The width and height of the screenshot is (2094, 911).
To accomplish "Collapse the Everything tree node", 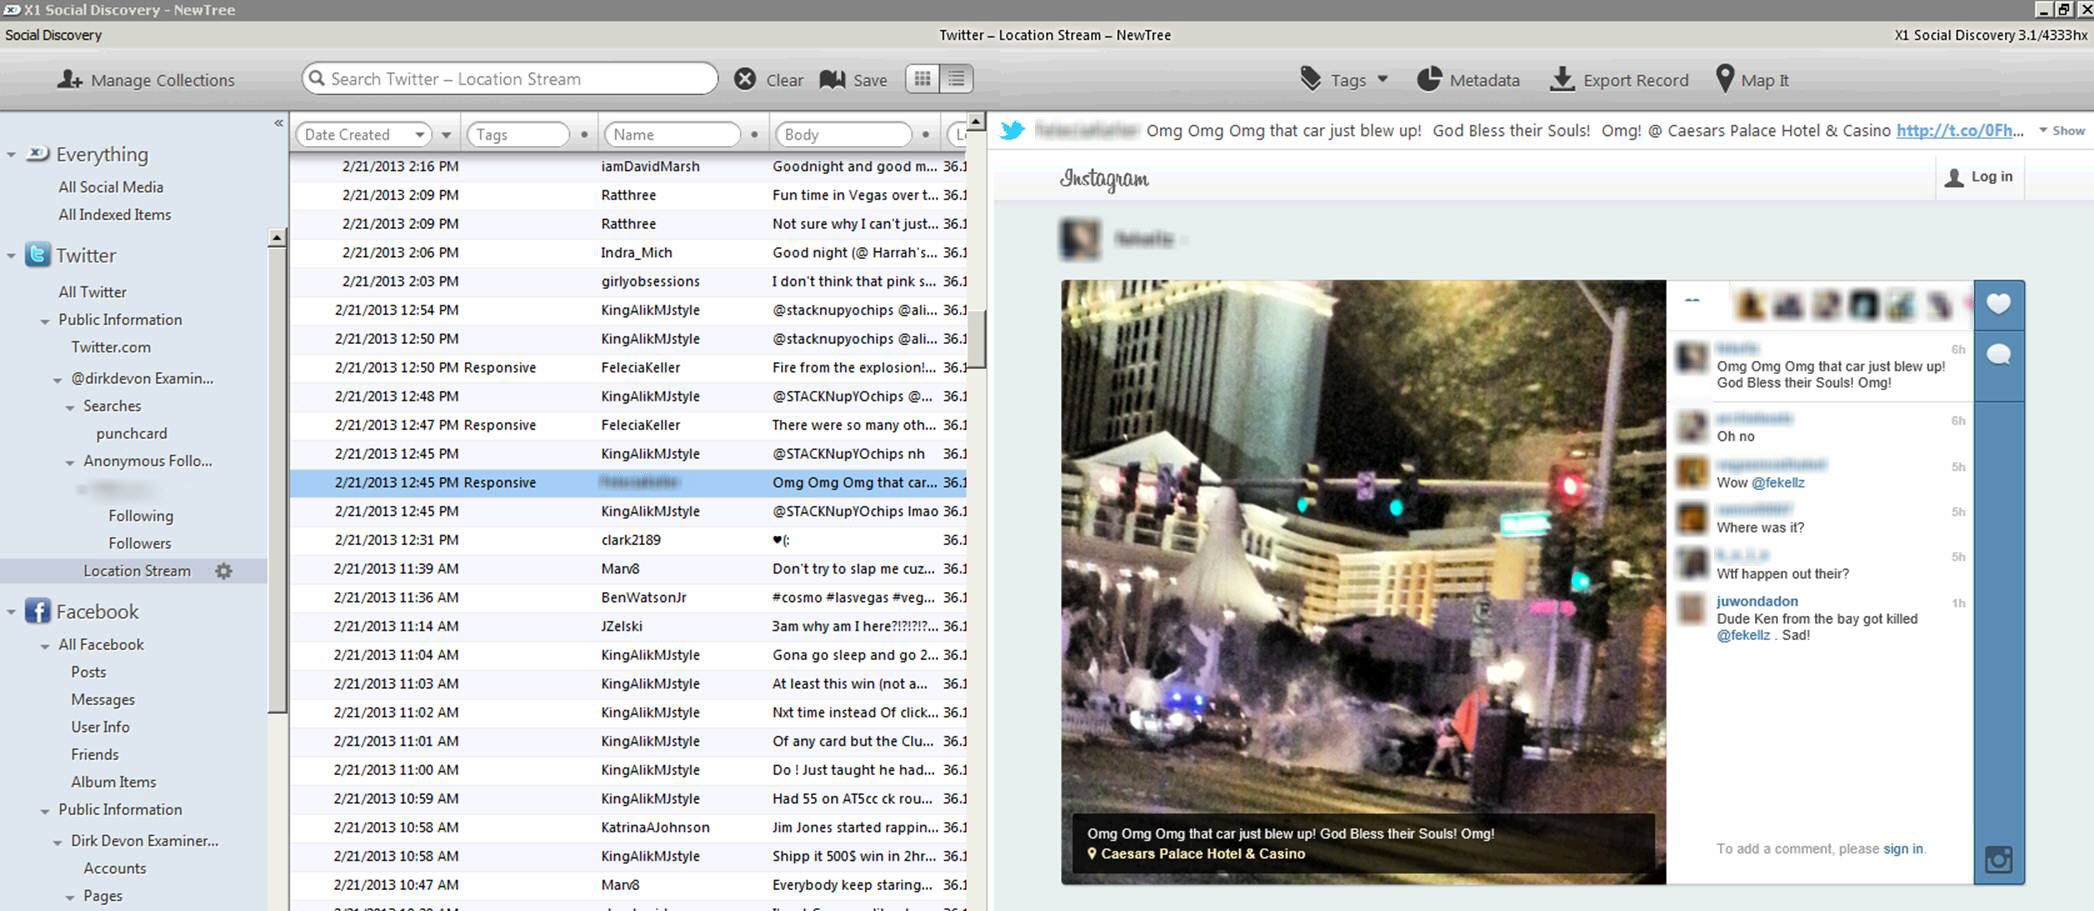I will (11, 155).
